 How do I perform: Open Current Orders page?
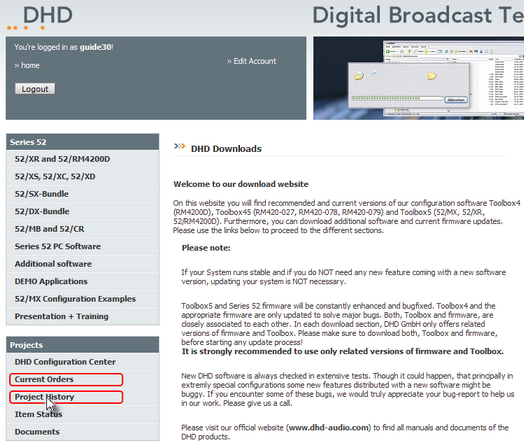click(x=83, y=379)
